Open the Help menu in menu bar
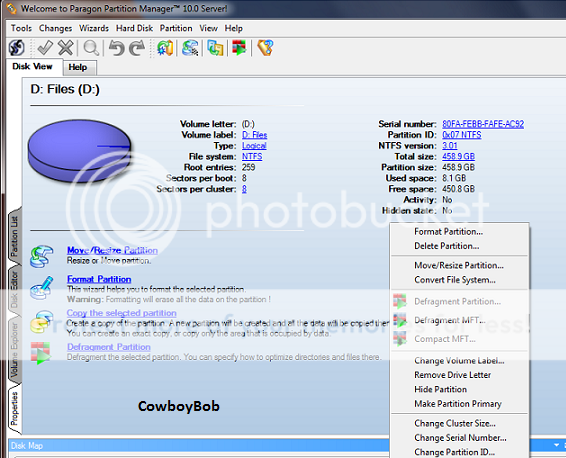 (234, 28)
